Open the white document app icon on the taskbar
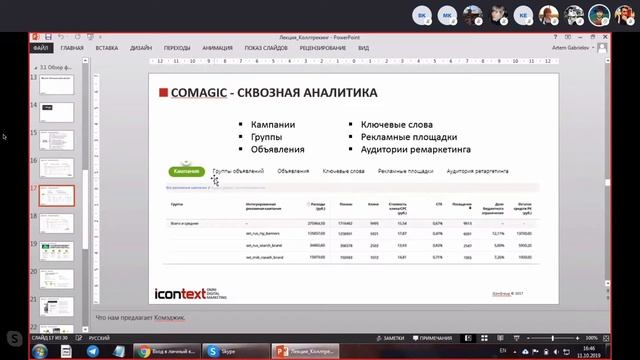Screen dimensions: 640x360 click(x=66, y=351)
